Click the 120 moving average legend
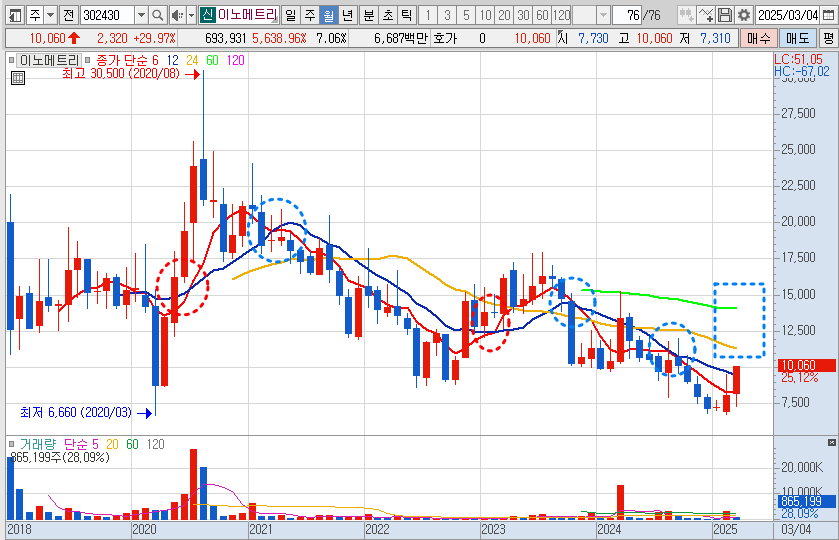Viewport: 839px width, 540px height. (x=235, y=60)
